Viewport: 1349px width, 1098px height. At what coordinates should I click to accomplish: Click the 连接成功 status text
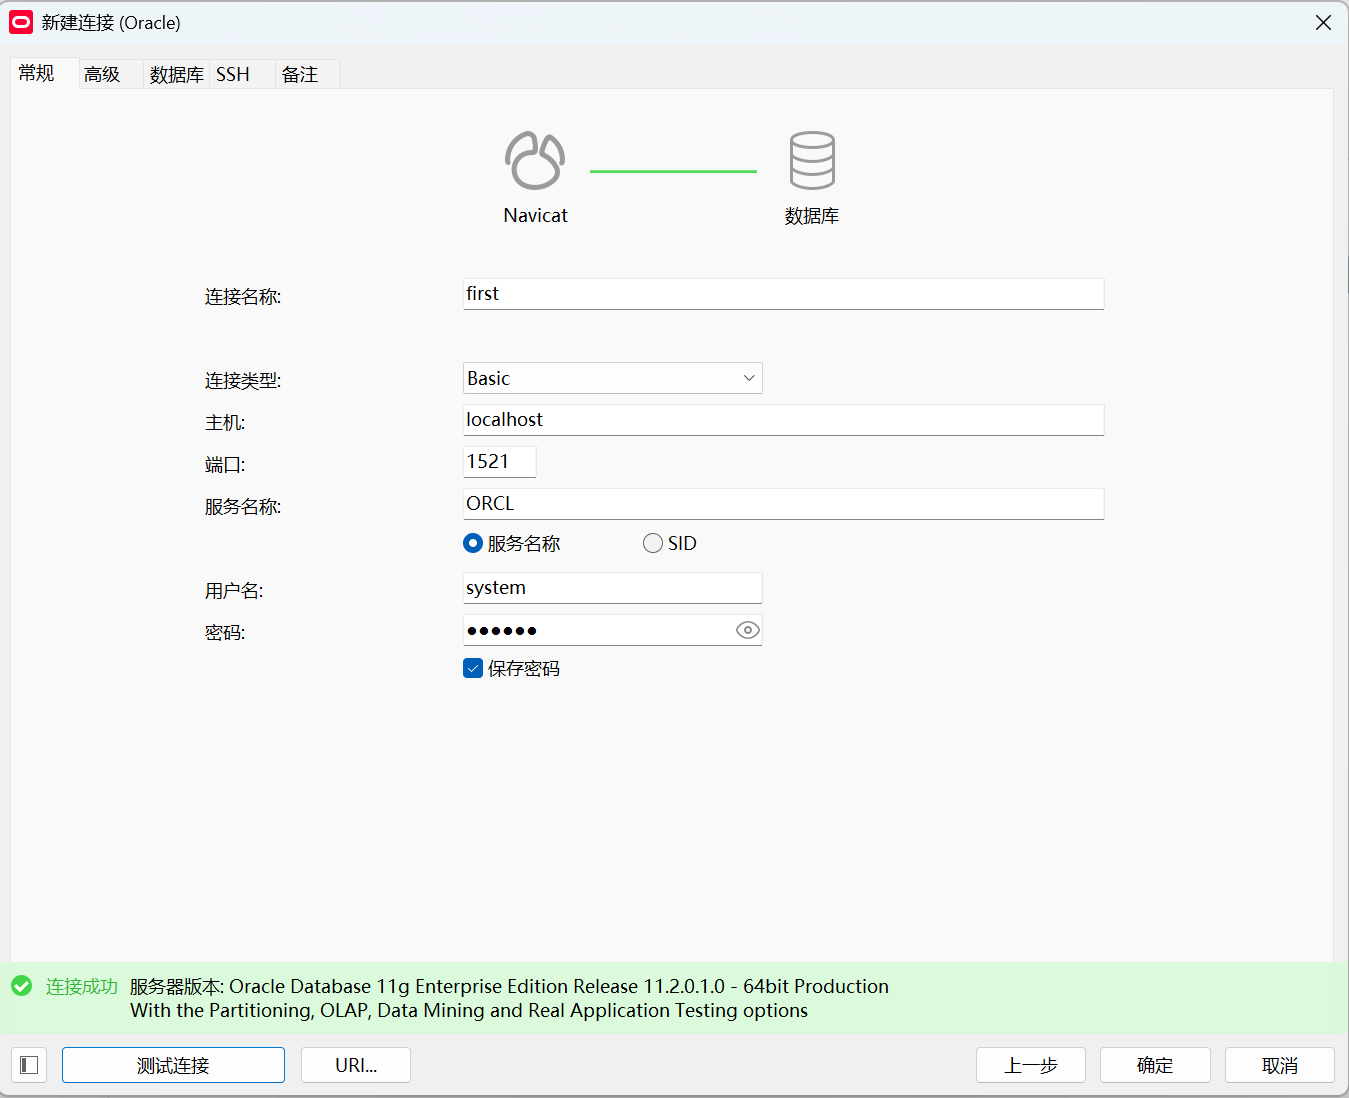(82, 986)
